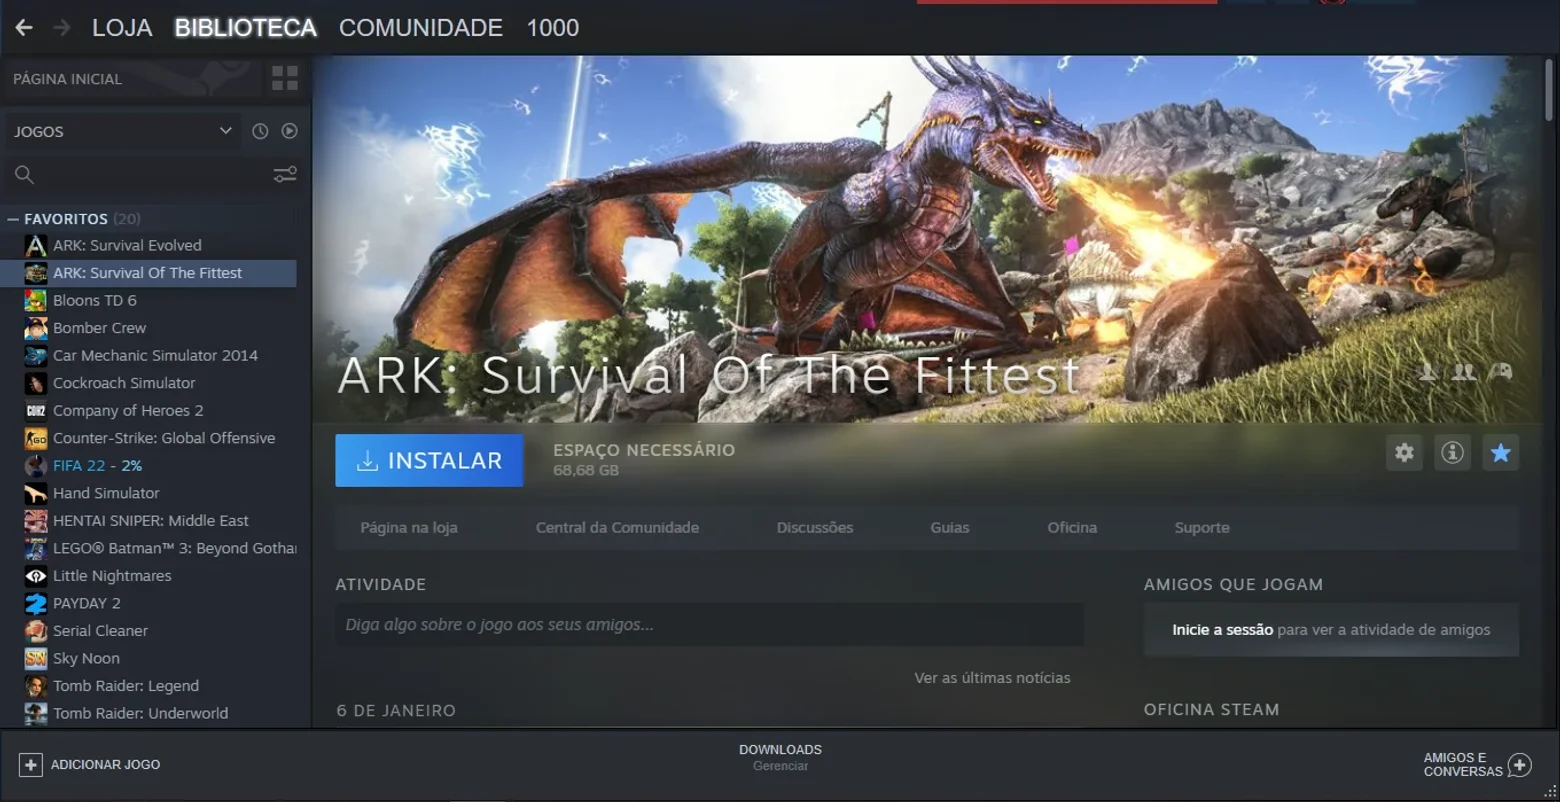Image resolution: width=1560 pixels, height=802 pixels.
Task: Click Company of Heroes 2 icon
Action: click(36, 411)
